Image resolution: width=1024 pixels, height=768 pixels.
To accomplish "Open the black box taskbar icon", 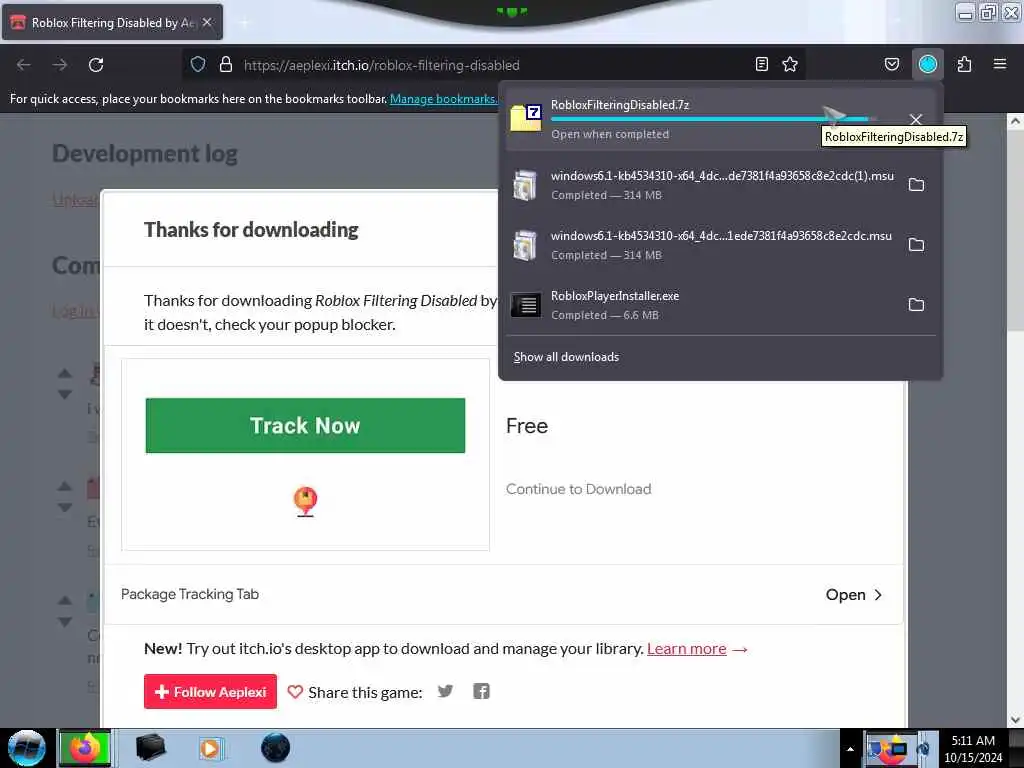I will coord(150,748).
